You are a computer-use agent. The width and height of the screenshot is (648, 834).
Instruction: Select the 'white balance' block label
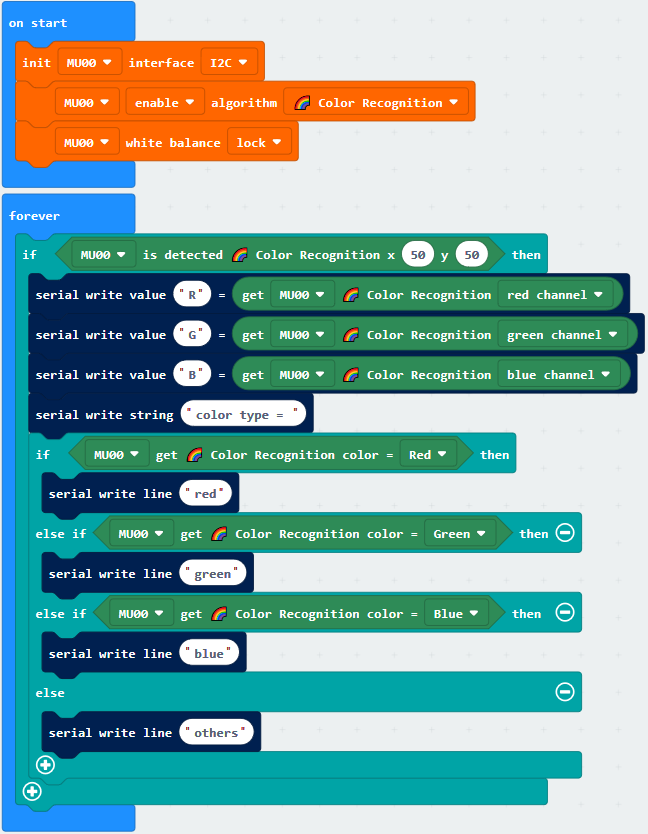[173, 143]
